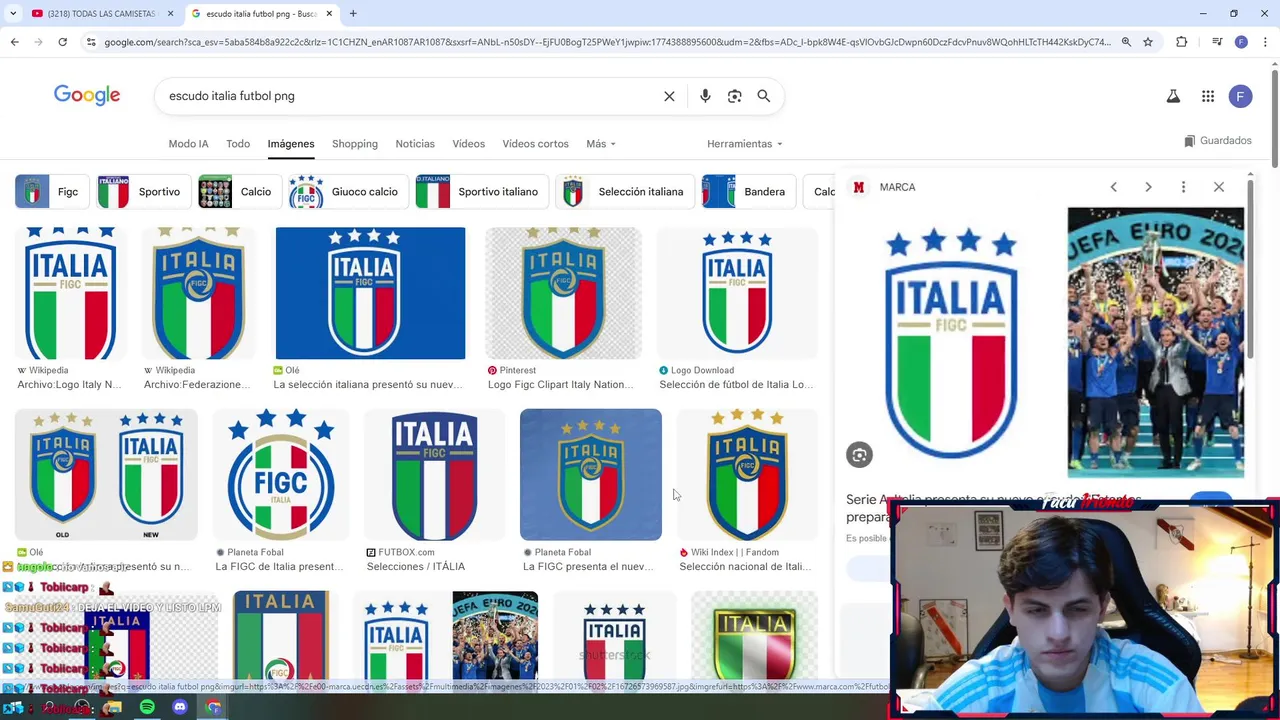
Task: Open media controls icon in Chrome toolbar
Action: click(x=1217, y=42)
